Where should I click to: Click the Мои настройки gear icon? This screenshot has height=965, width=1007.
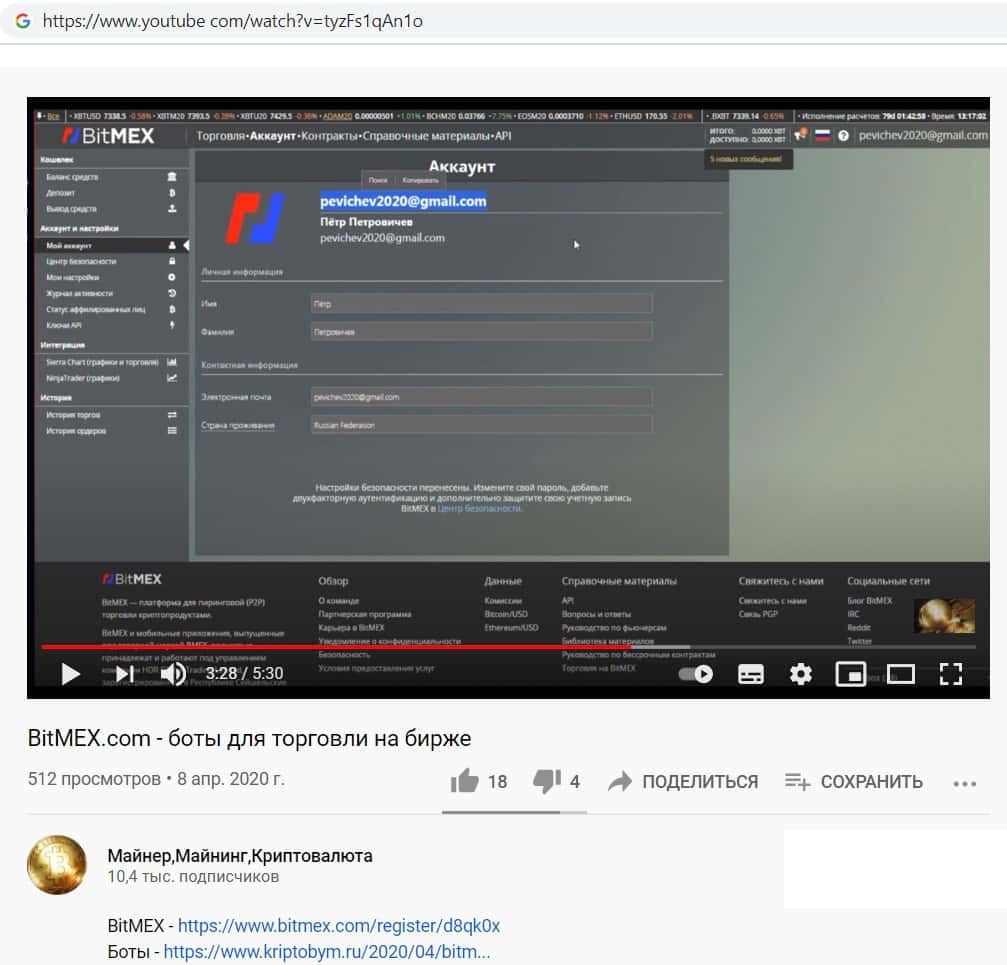[171, 277]
